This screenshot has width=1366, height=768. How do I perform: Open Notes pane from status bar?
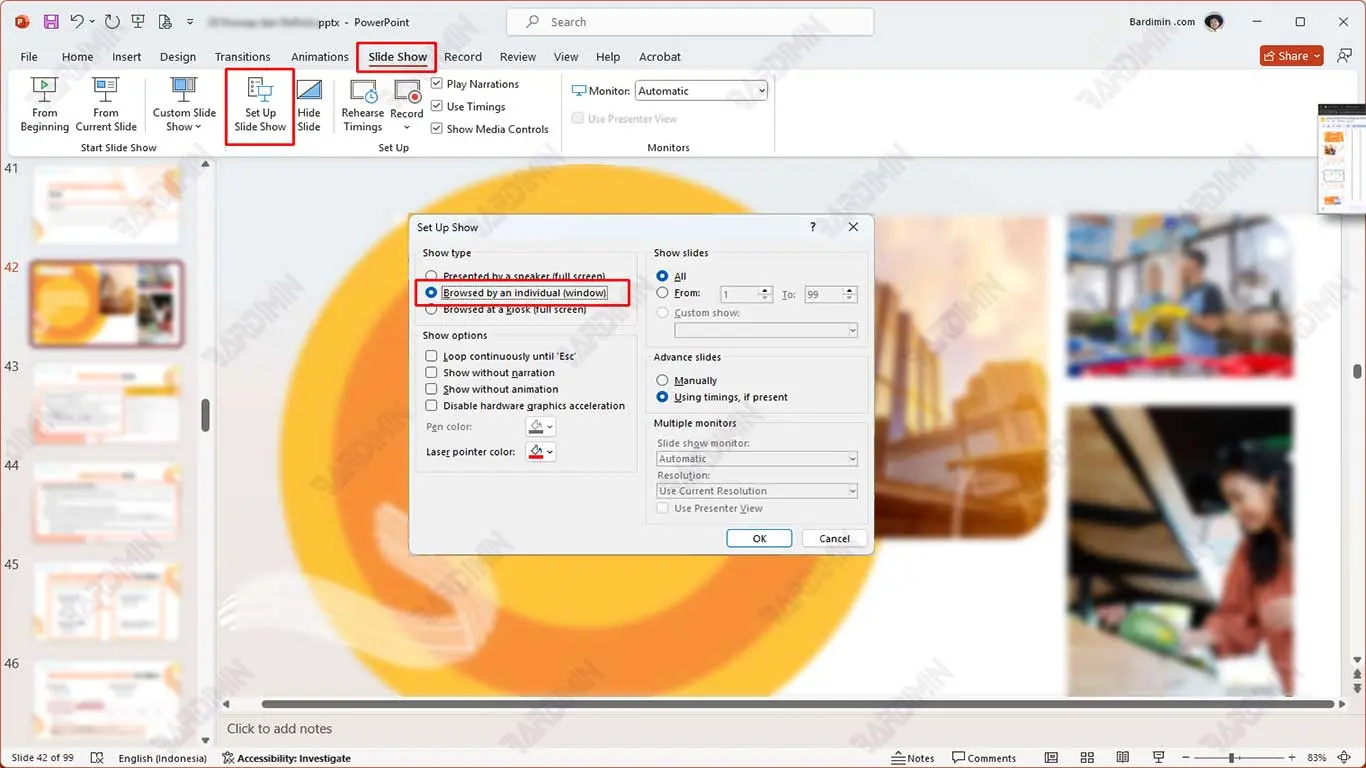point(912,758)
